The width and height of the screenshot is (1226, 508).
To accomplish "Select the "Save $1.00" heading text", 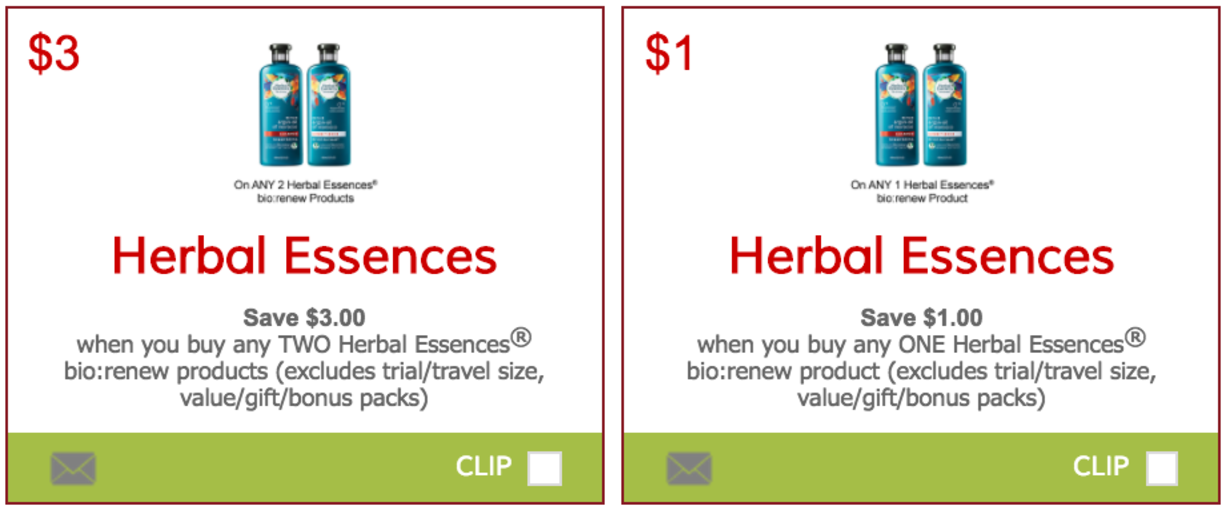I will click(x=921, y=318).
